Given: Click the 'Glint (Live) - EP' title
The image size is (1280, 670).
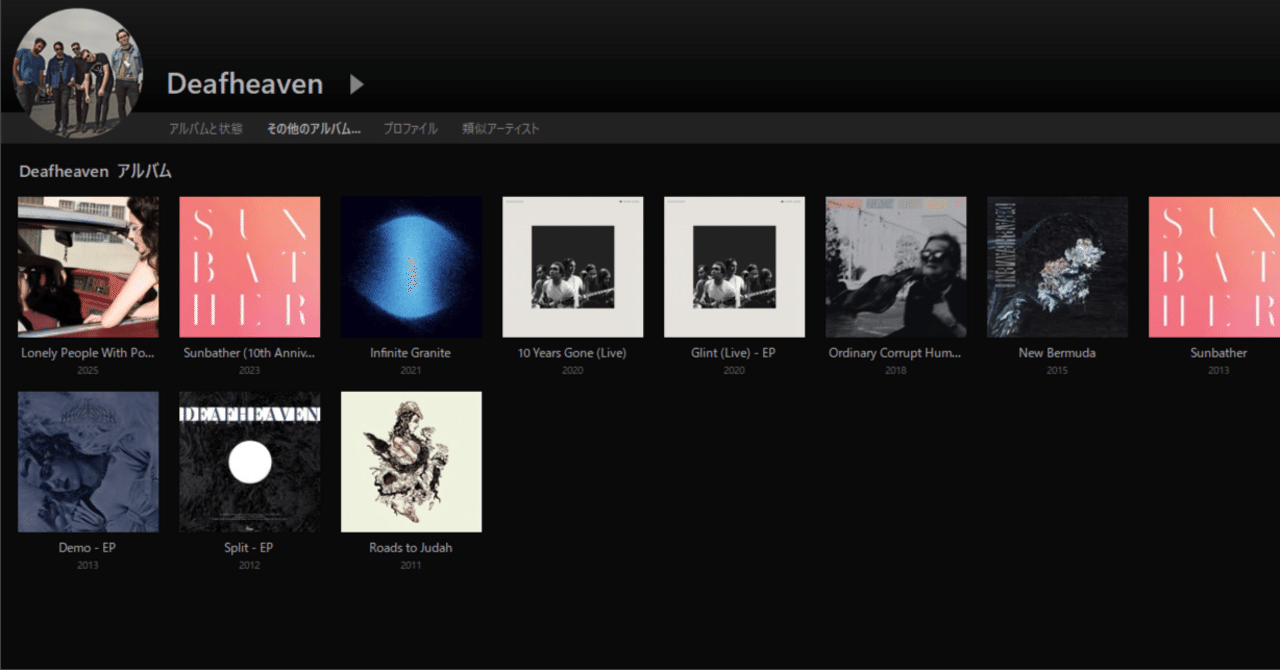Looking at the screenshot, I should (x=733, y=353).
